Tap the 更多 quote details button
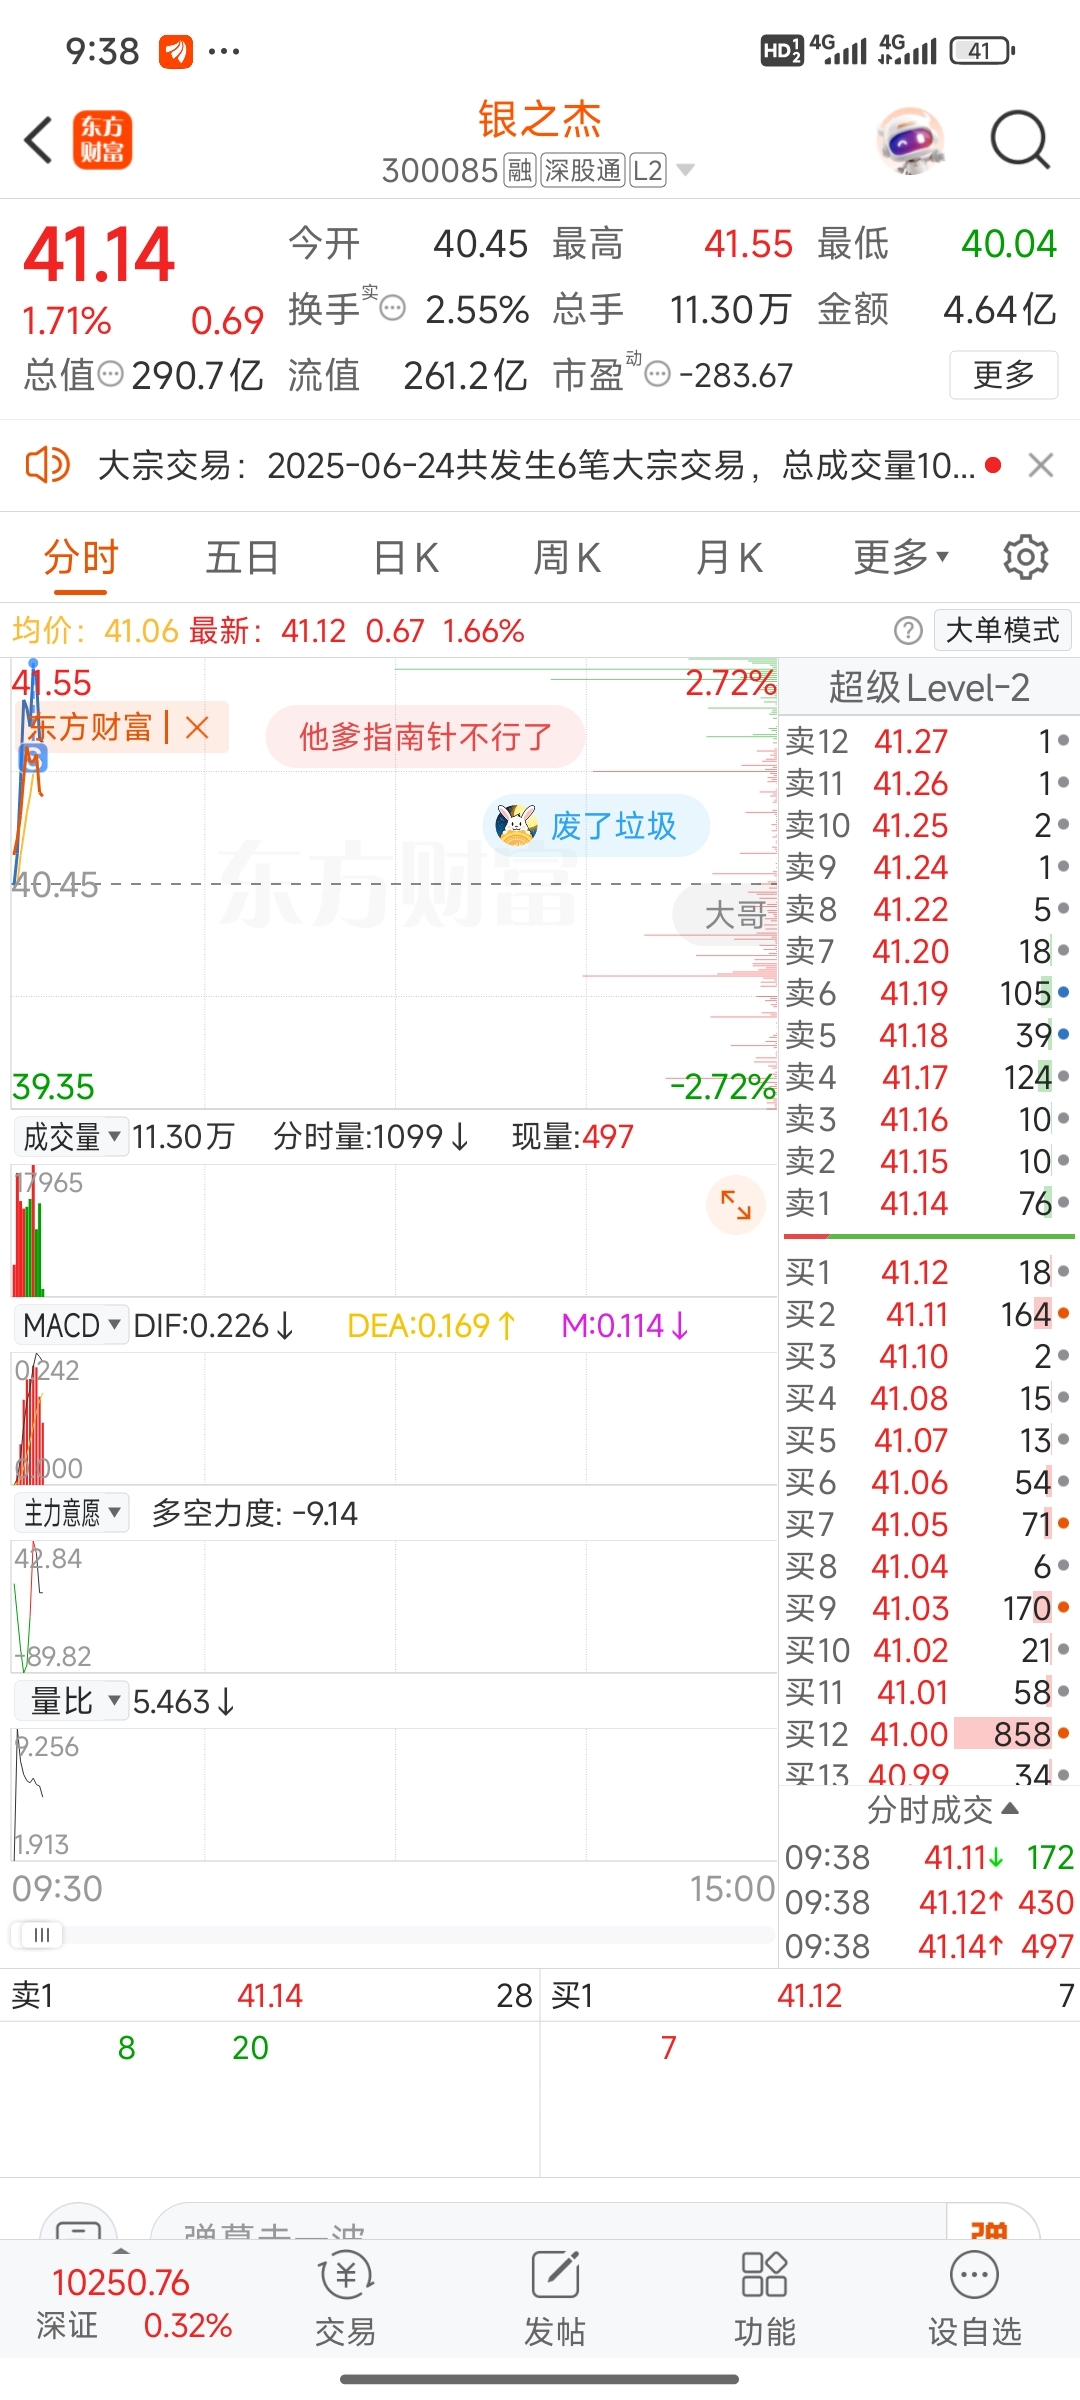This screenshot has height=2400, width=1080. pos(1004,375)
